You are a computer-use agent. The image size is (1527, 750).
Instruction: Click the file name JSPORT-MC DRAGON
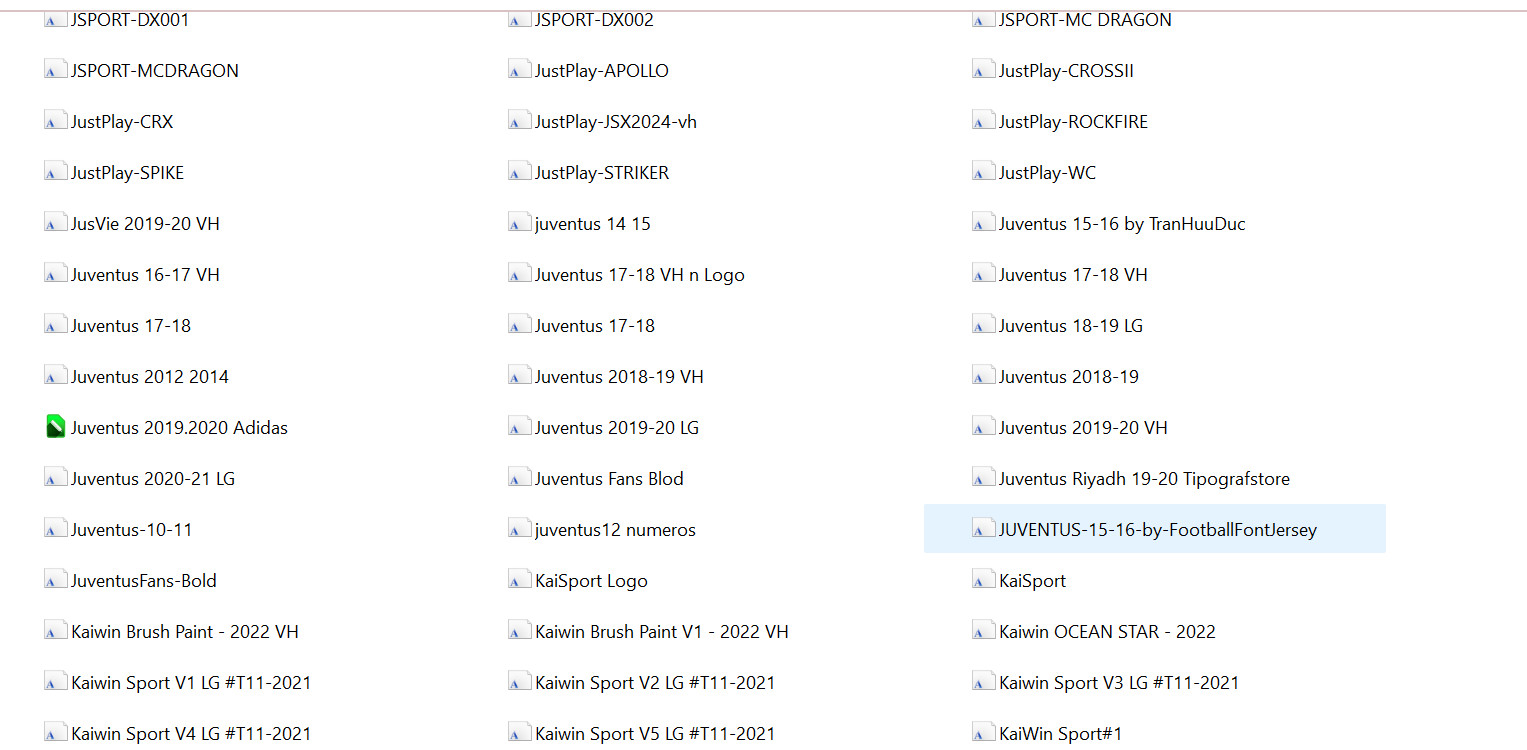coord(1085,19)
